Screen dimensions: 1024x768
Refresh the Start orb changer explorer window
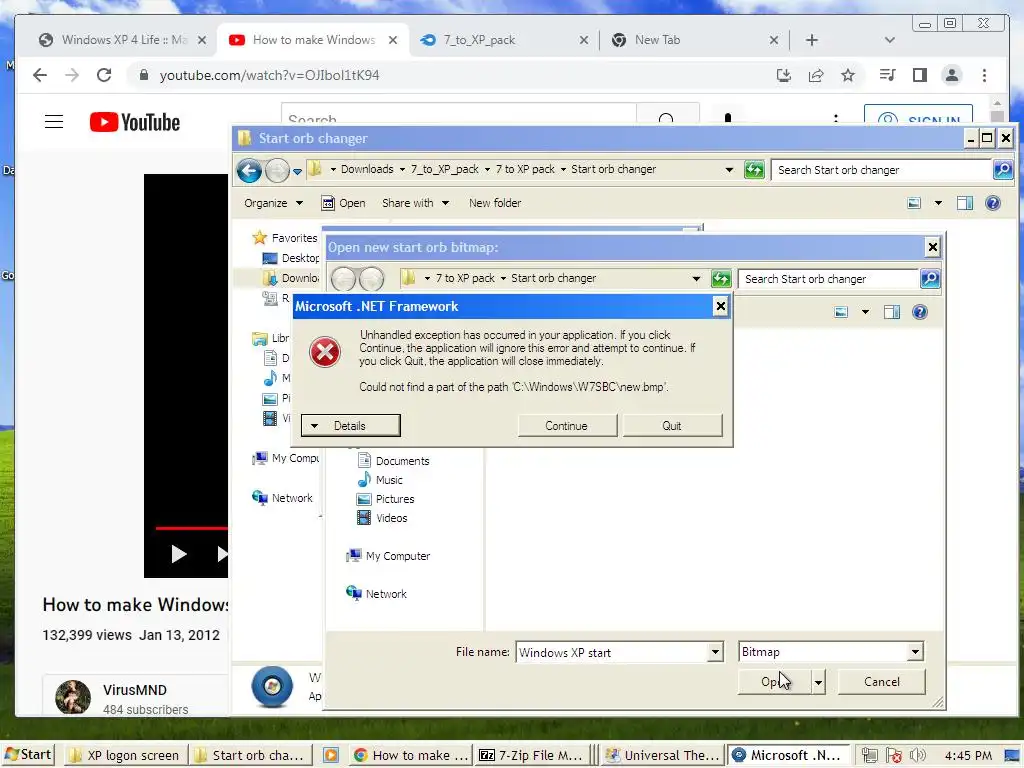click(x=754, y=170)
